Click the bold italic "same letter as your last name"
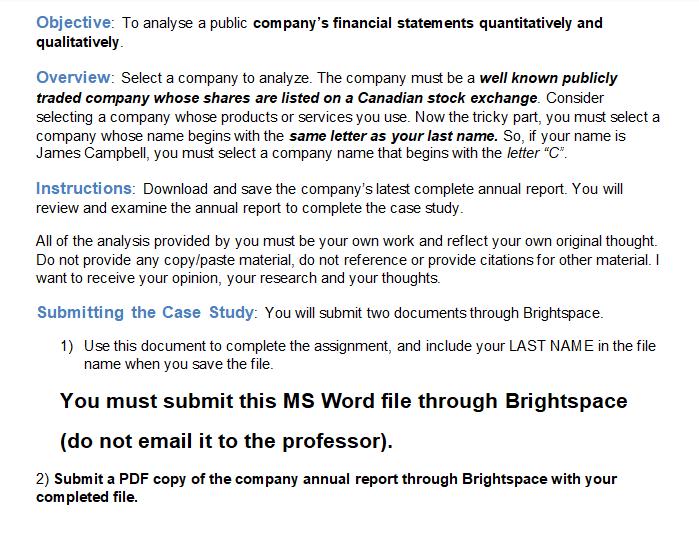 click(393, 136)
